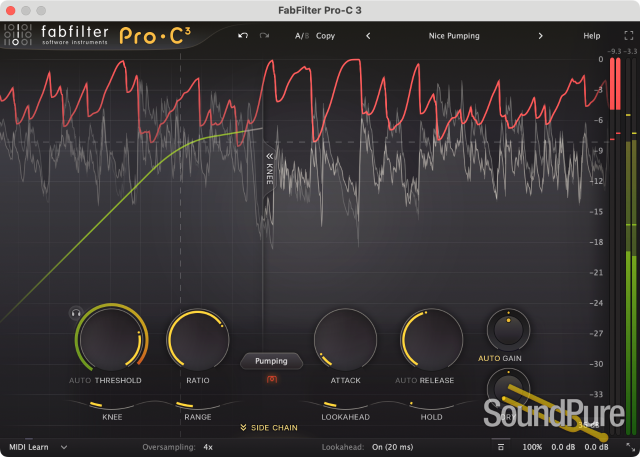Close the FabFilter Pro-C 3 window
Viewport: 640px width, 457px height.
(x=11, y=11)
